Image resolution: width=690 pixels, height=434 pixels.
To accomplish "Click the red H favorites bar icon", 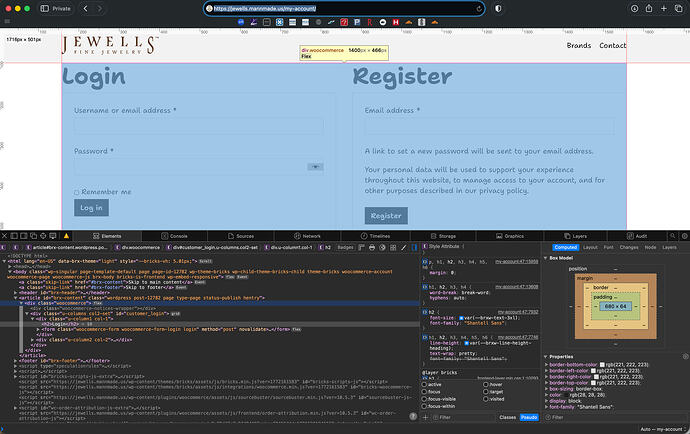I will pos(396,22).
